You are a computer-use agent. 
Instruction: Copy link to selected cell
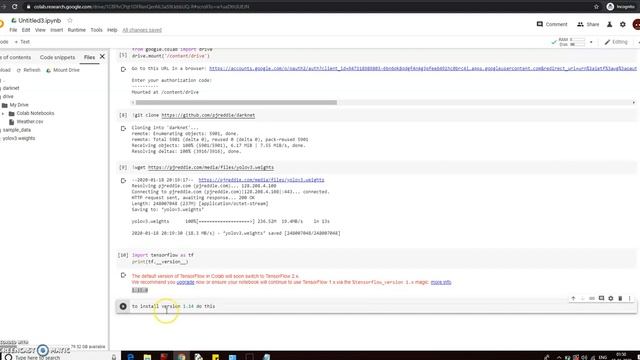[x=592, y=298]
